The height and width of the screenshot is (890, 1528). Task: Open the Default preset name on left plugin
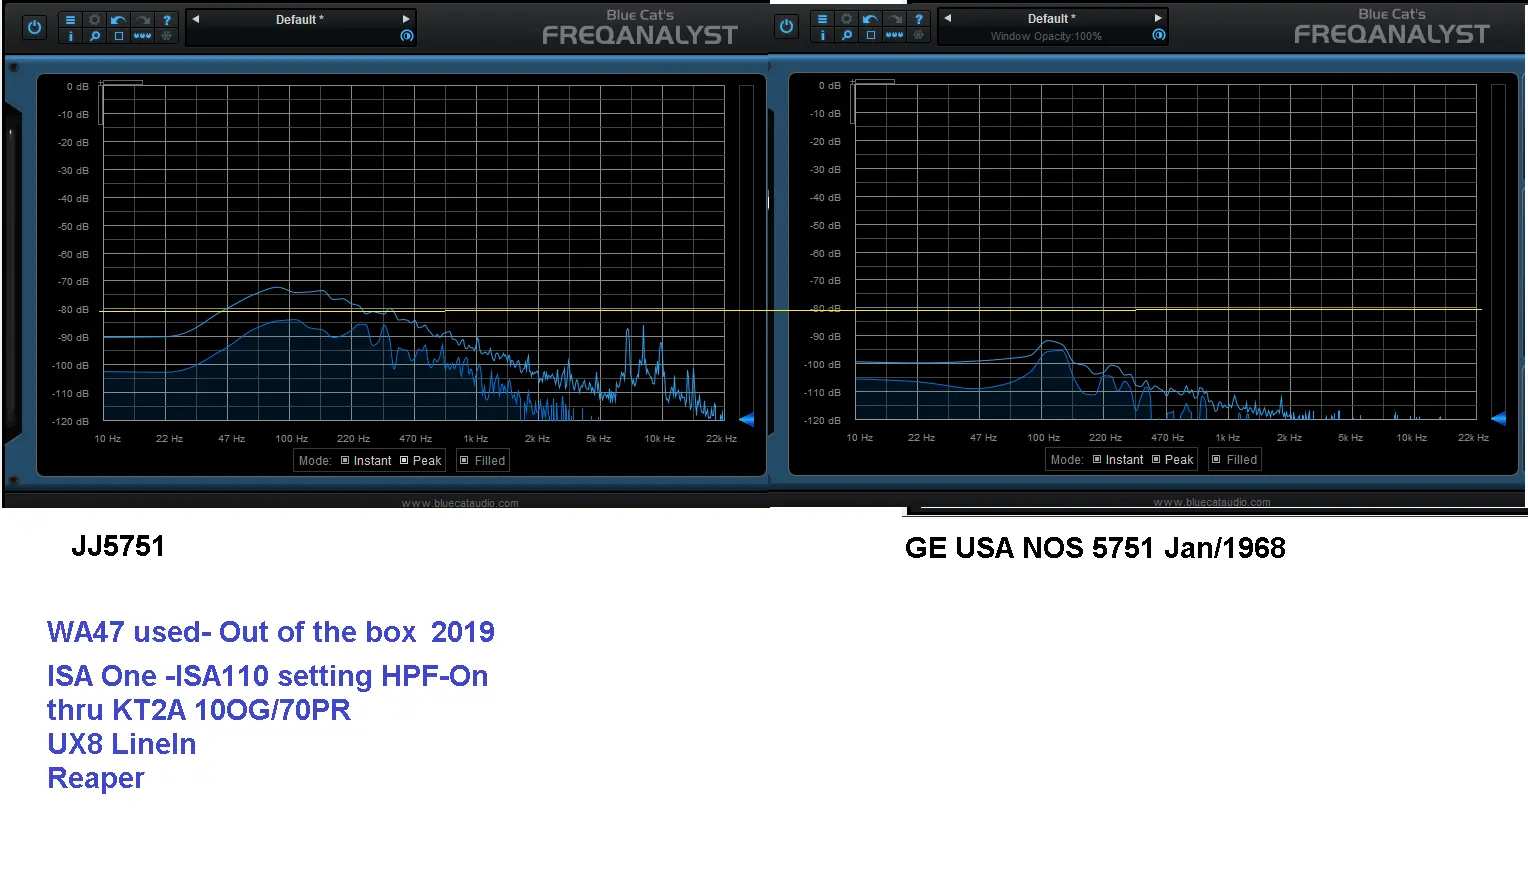coord(300,19)
